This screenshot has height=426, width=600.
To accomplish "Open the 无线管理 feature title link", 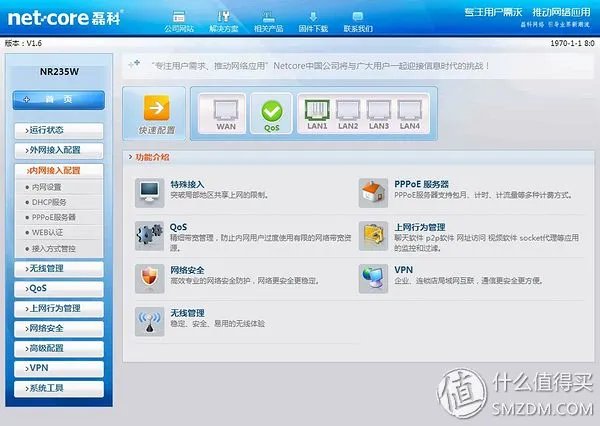I will click(x=188, y=313).
